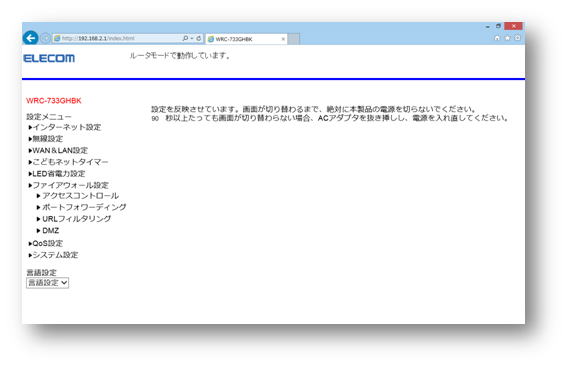Click the ELECOM logo
This screenshot has height=366, width=567.
click(x=49, y=58)
